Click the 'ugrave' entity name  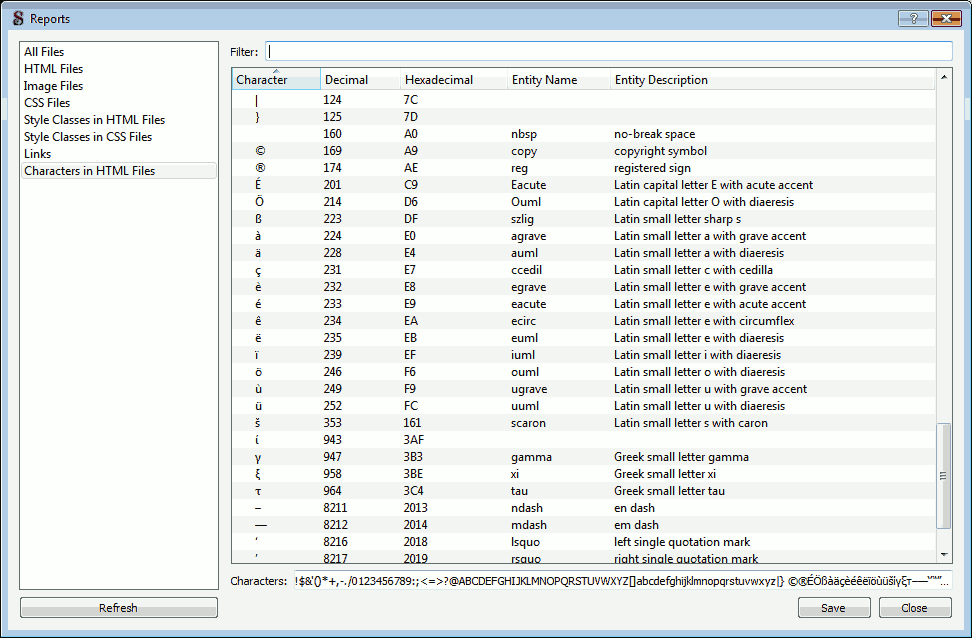tap(529, 389)
